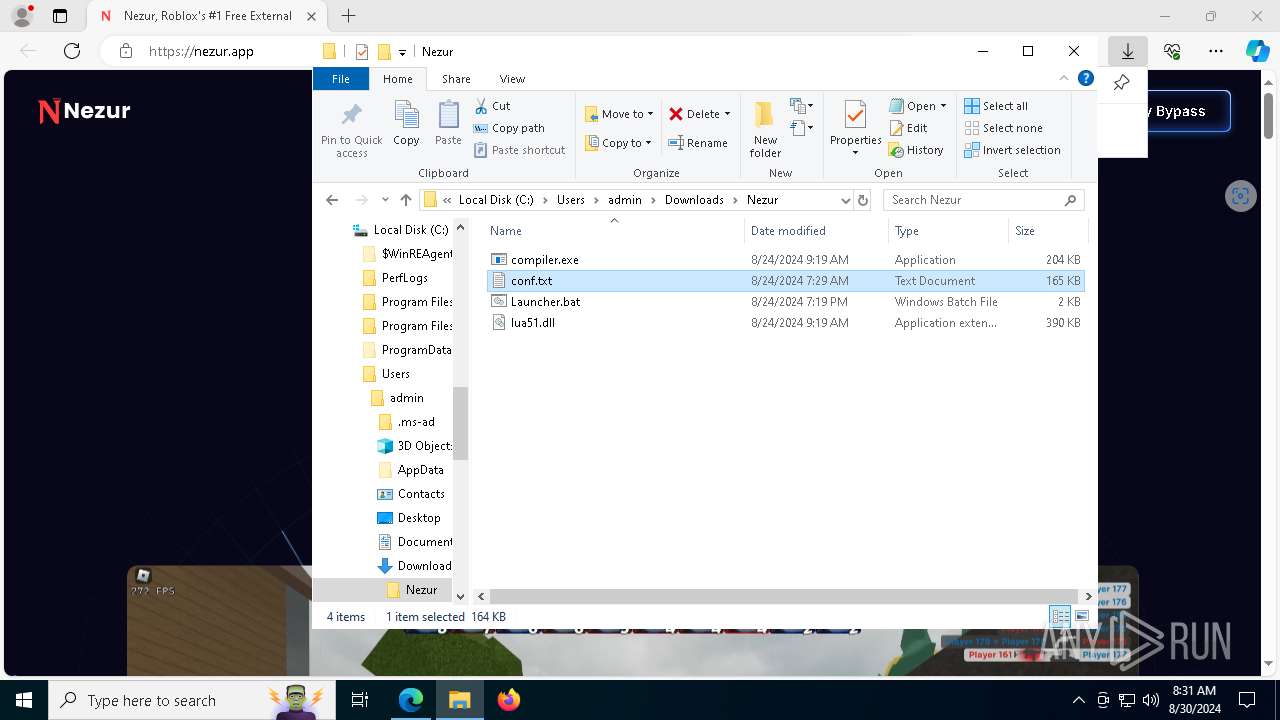Click Downloads in the address path
This screenshot has width=1280, height=720.
coord(694,200)
